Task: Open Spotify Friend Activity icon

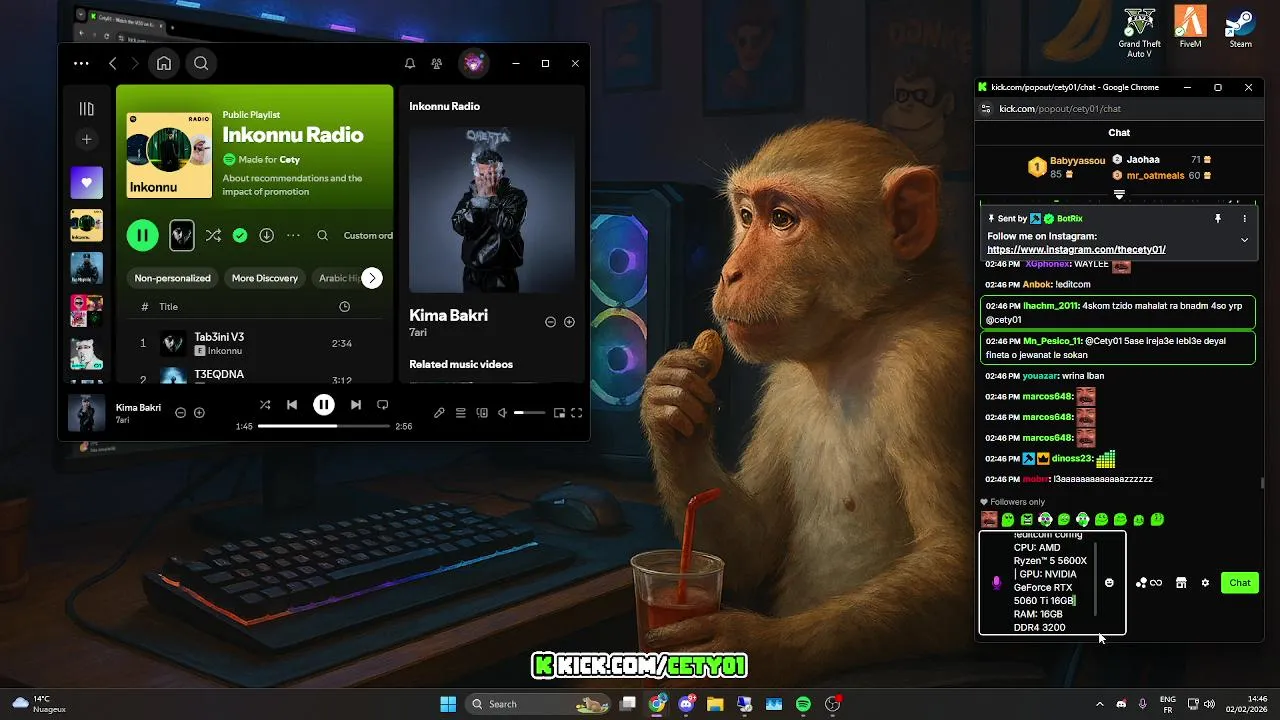Action: (437, 64)
